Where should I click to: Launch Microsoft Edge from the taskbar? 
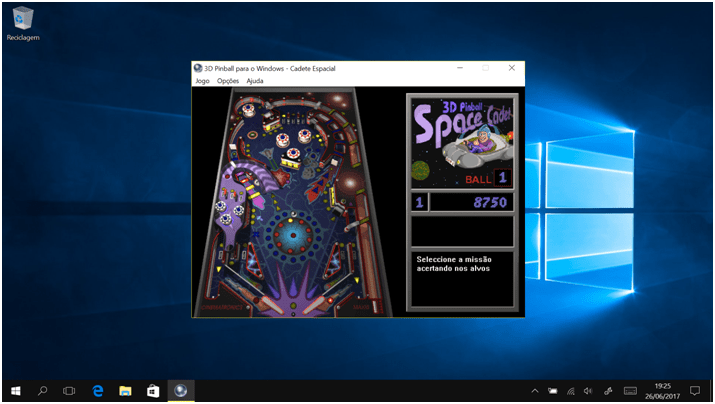(x=98, y=391)
